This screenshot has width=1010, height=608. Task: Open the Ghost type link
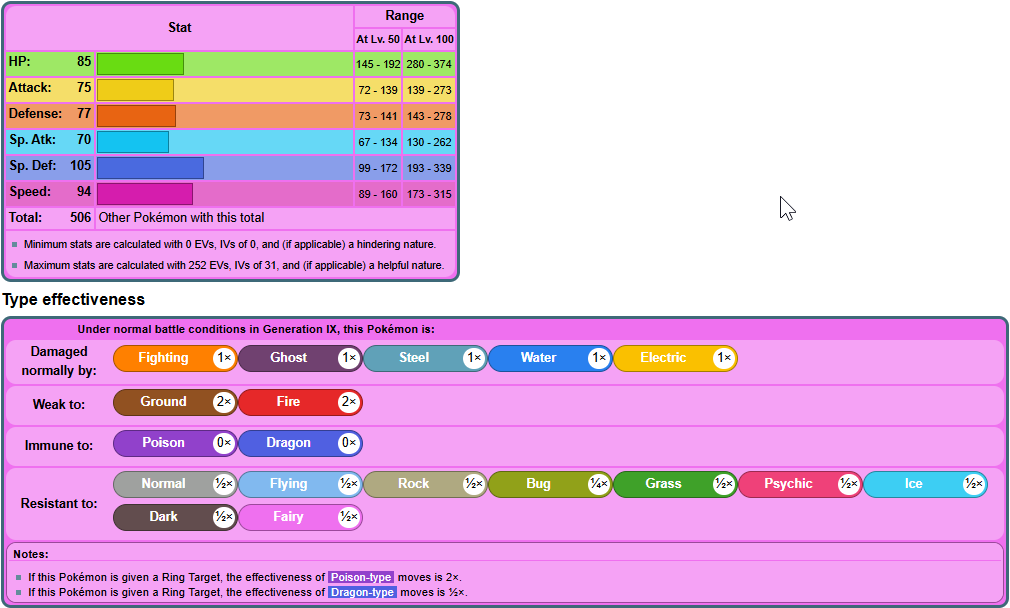(300, 358)
